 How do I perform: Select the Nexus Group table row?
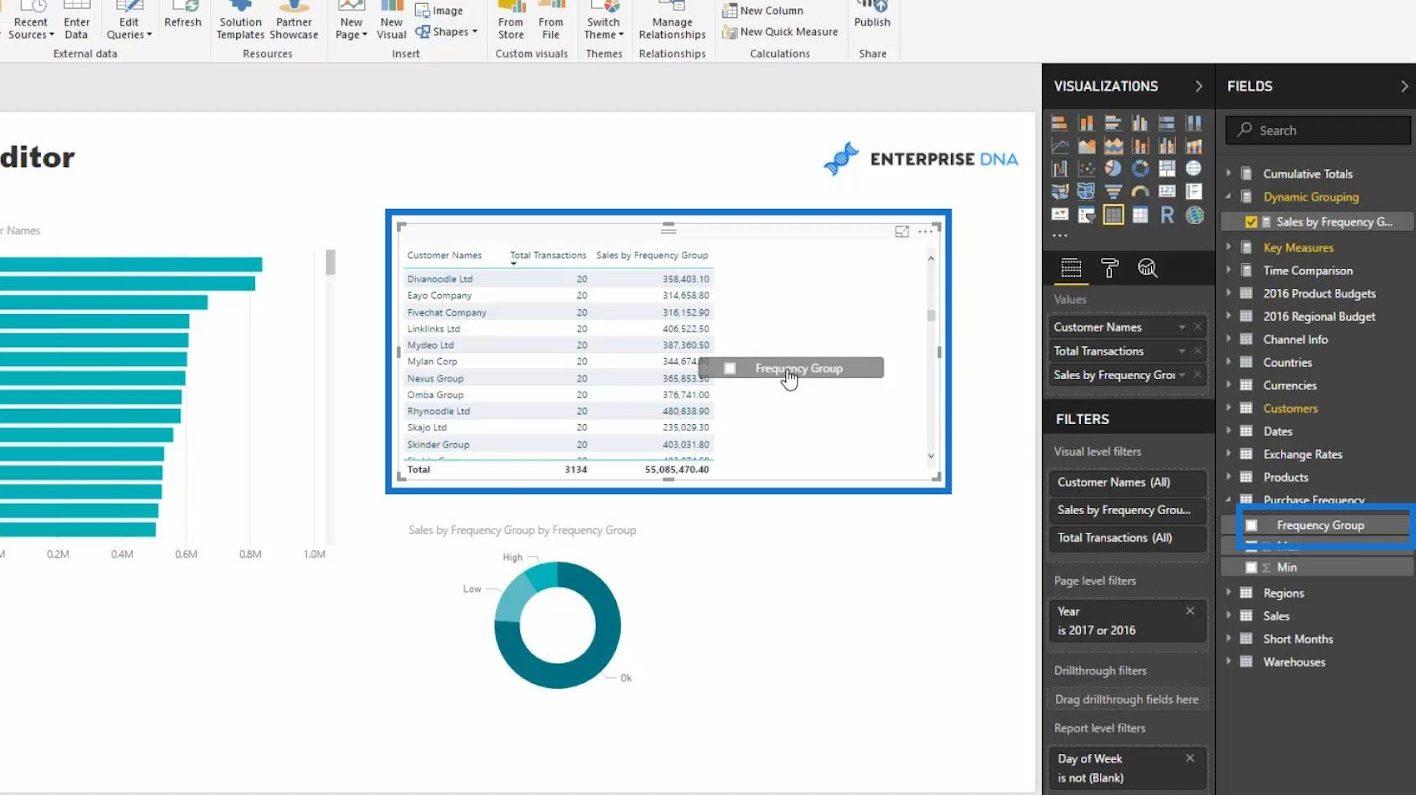coord(559,378)
